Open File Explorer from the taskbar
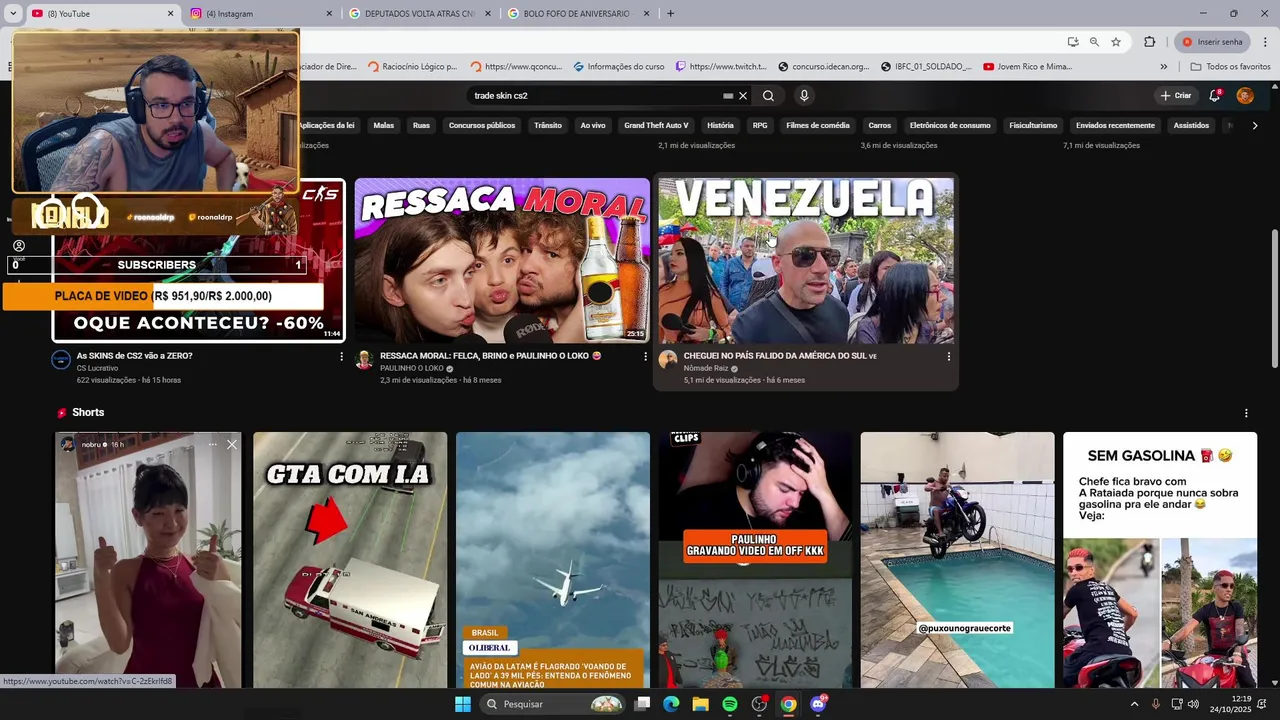This screenshot has width=1280, height=720. pyautogui.click(x=700, y=704)
